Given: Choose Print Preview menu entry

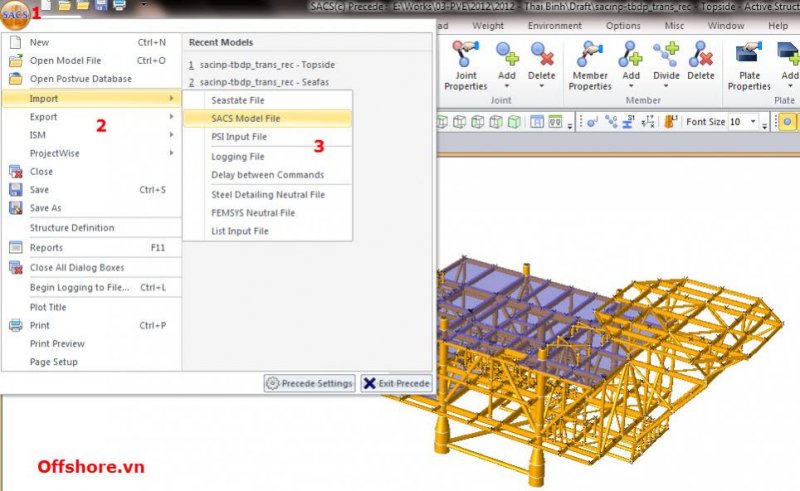Looking at the screenshot, I should [92, 344].
